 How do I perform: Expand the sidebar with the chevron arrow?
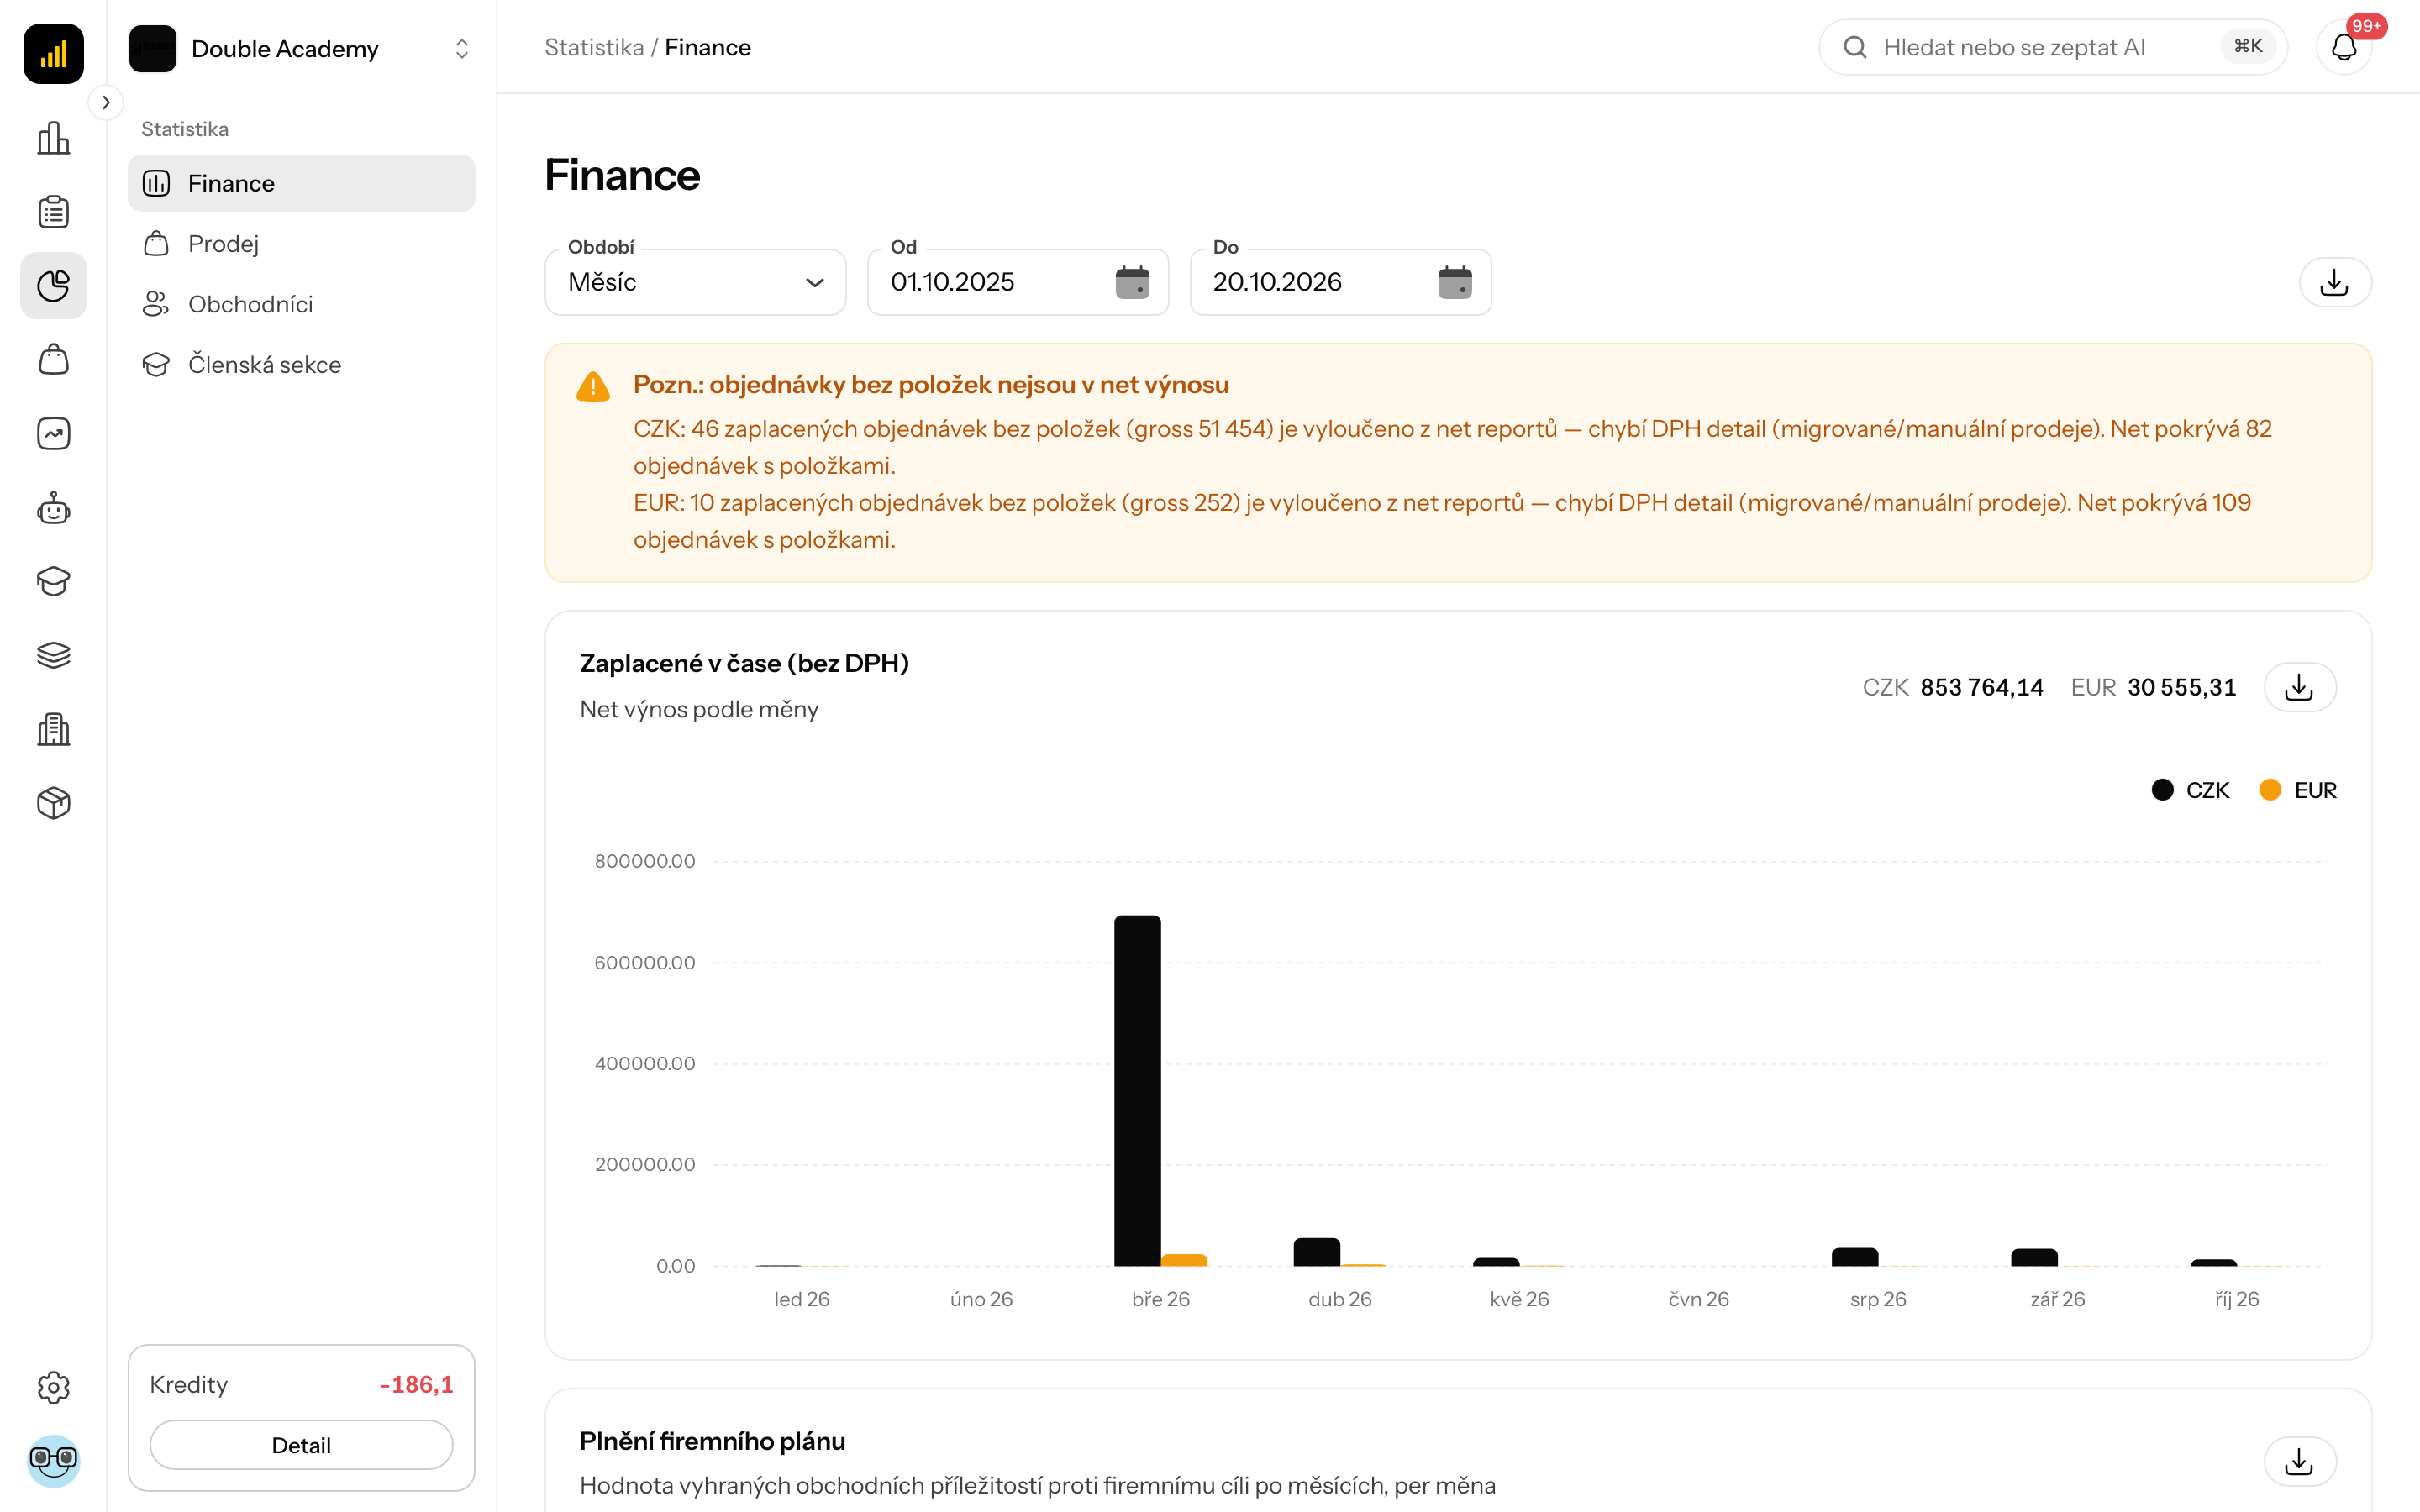pyautogui.click(x=106, y=102)
